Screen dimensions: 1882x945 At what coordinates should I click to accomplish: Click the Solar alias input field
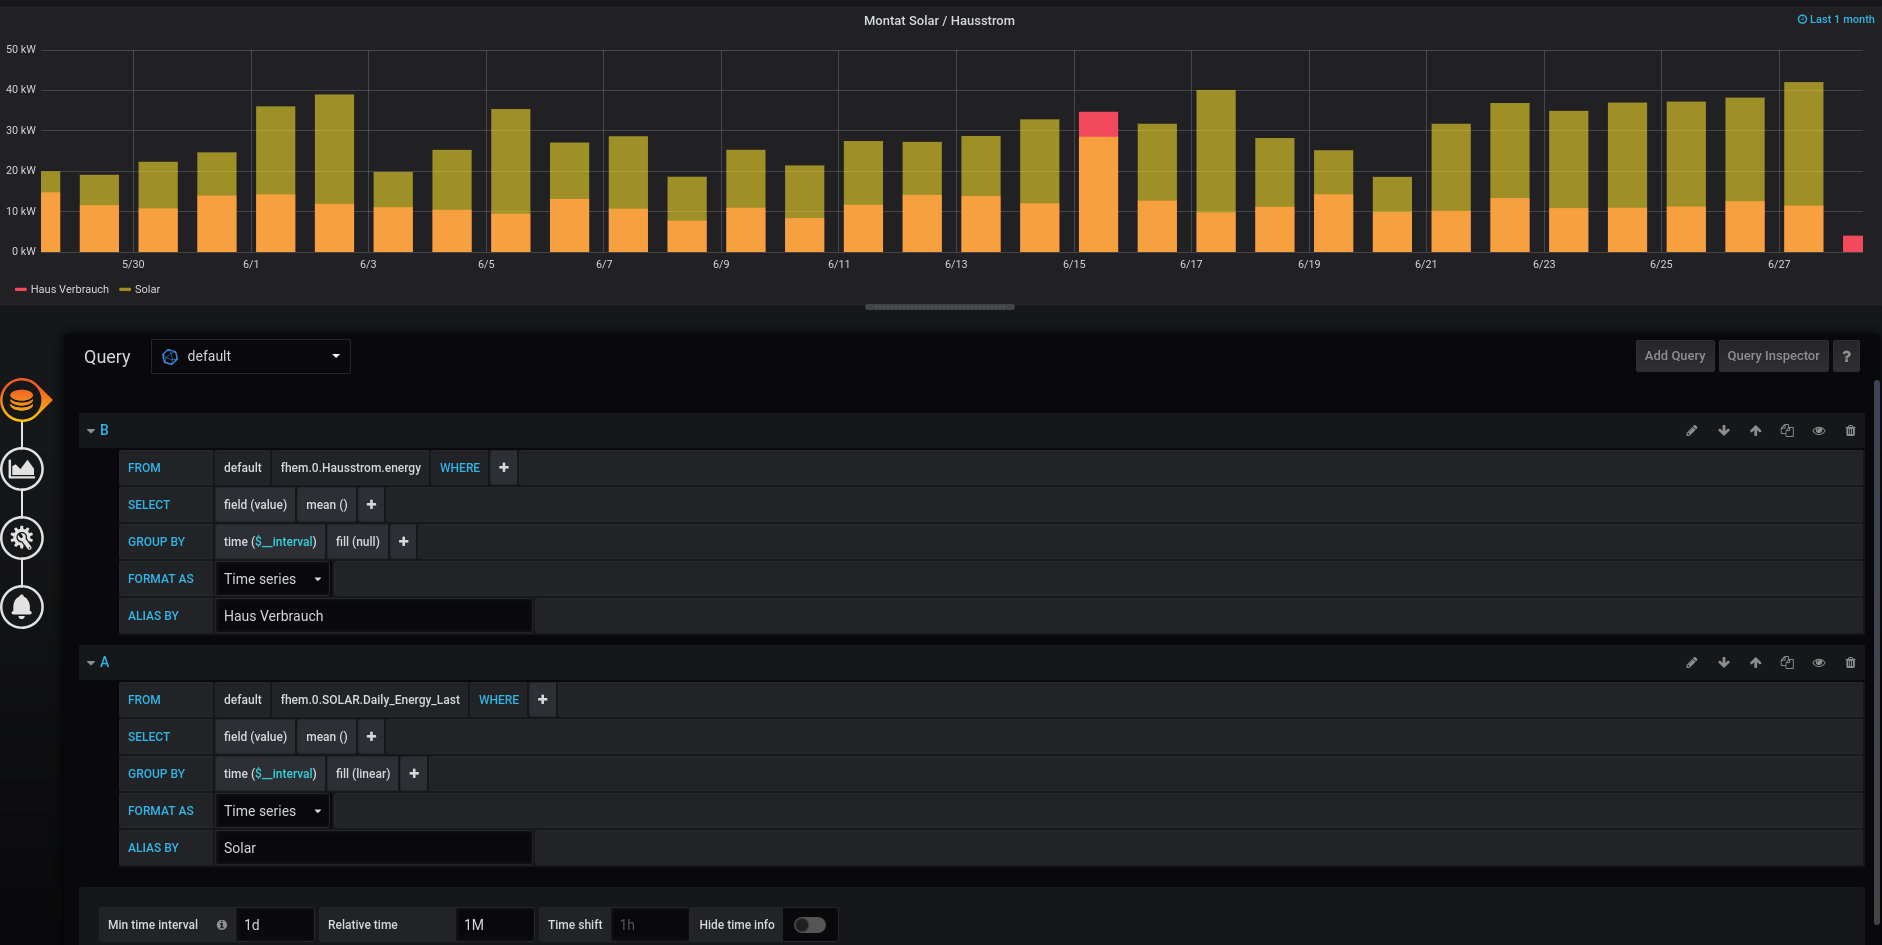coord(373,848)
